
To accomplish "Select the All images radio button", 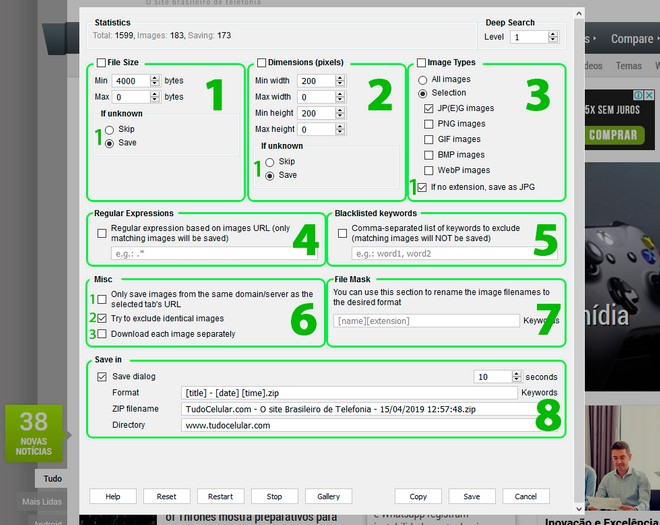I will tap(423, 78).
